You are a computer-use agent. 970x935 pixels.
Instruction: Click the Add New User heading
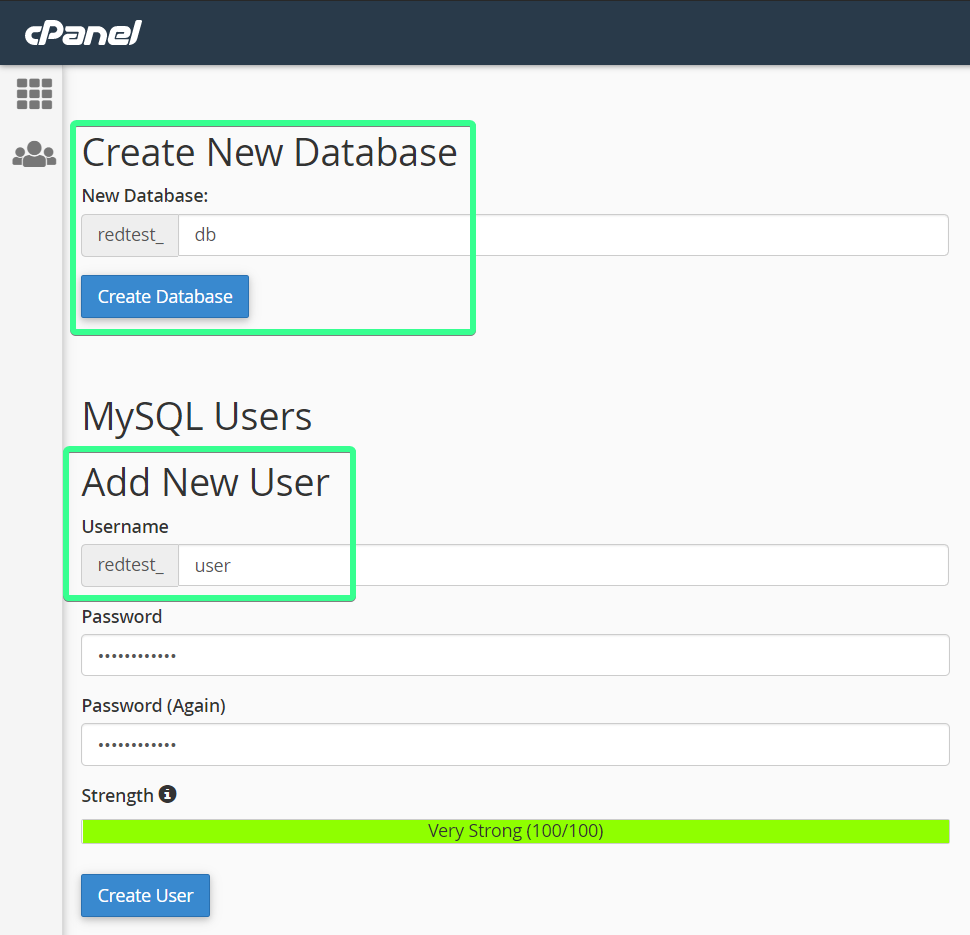[206, 482]
